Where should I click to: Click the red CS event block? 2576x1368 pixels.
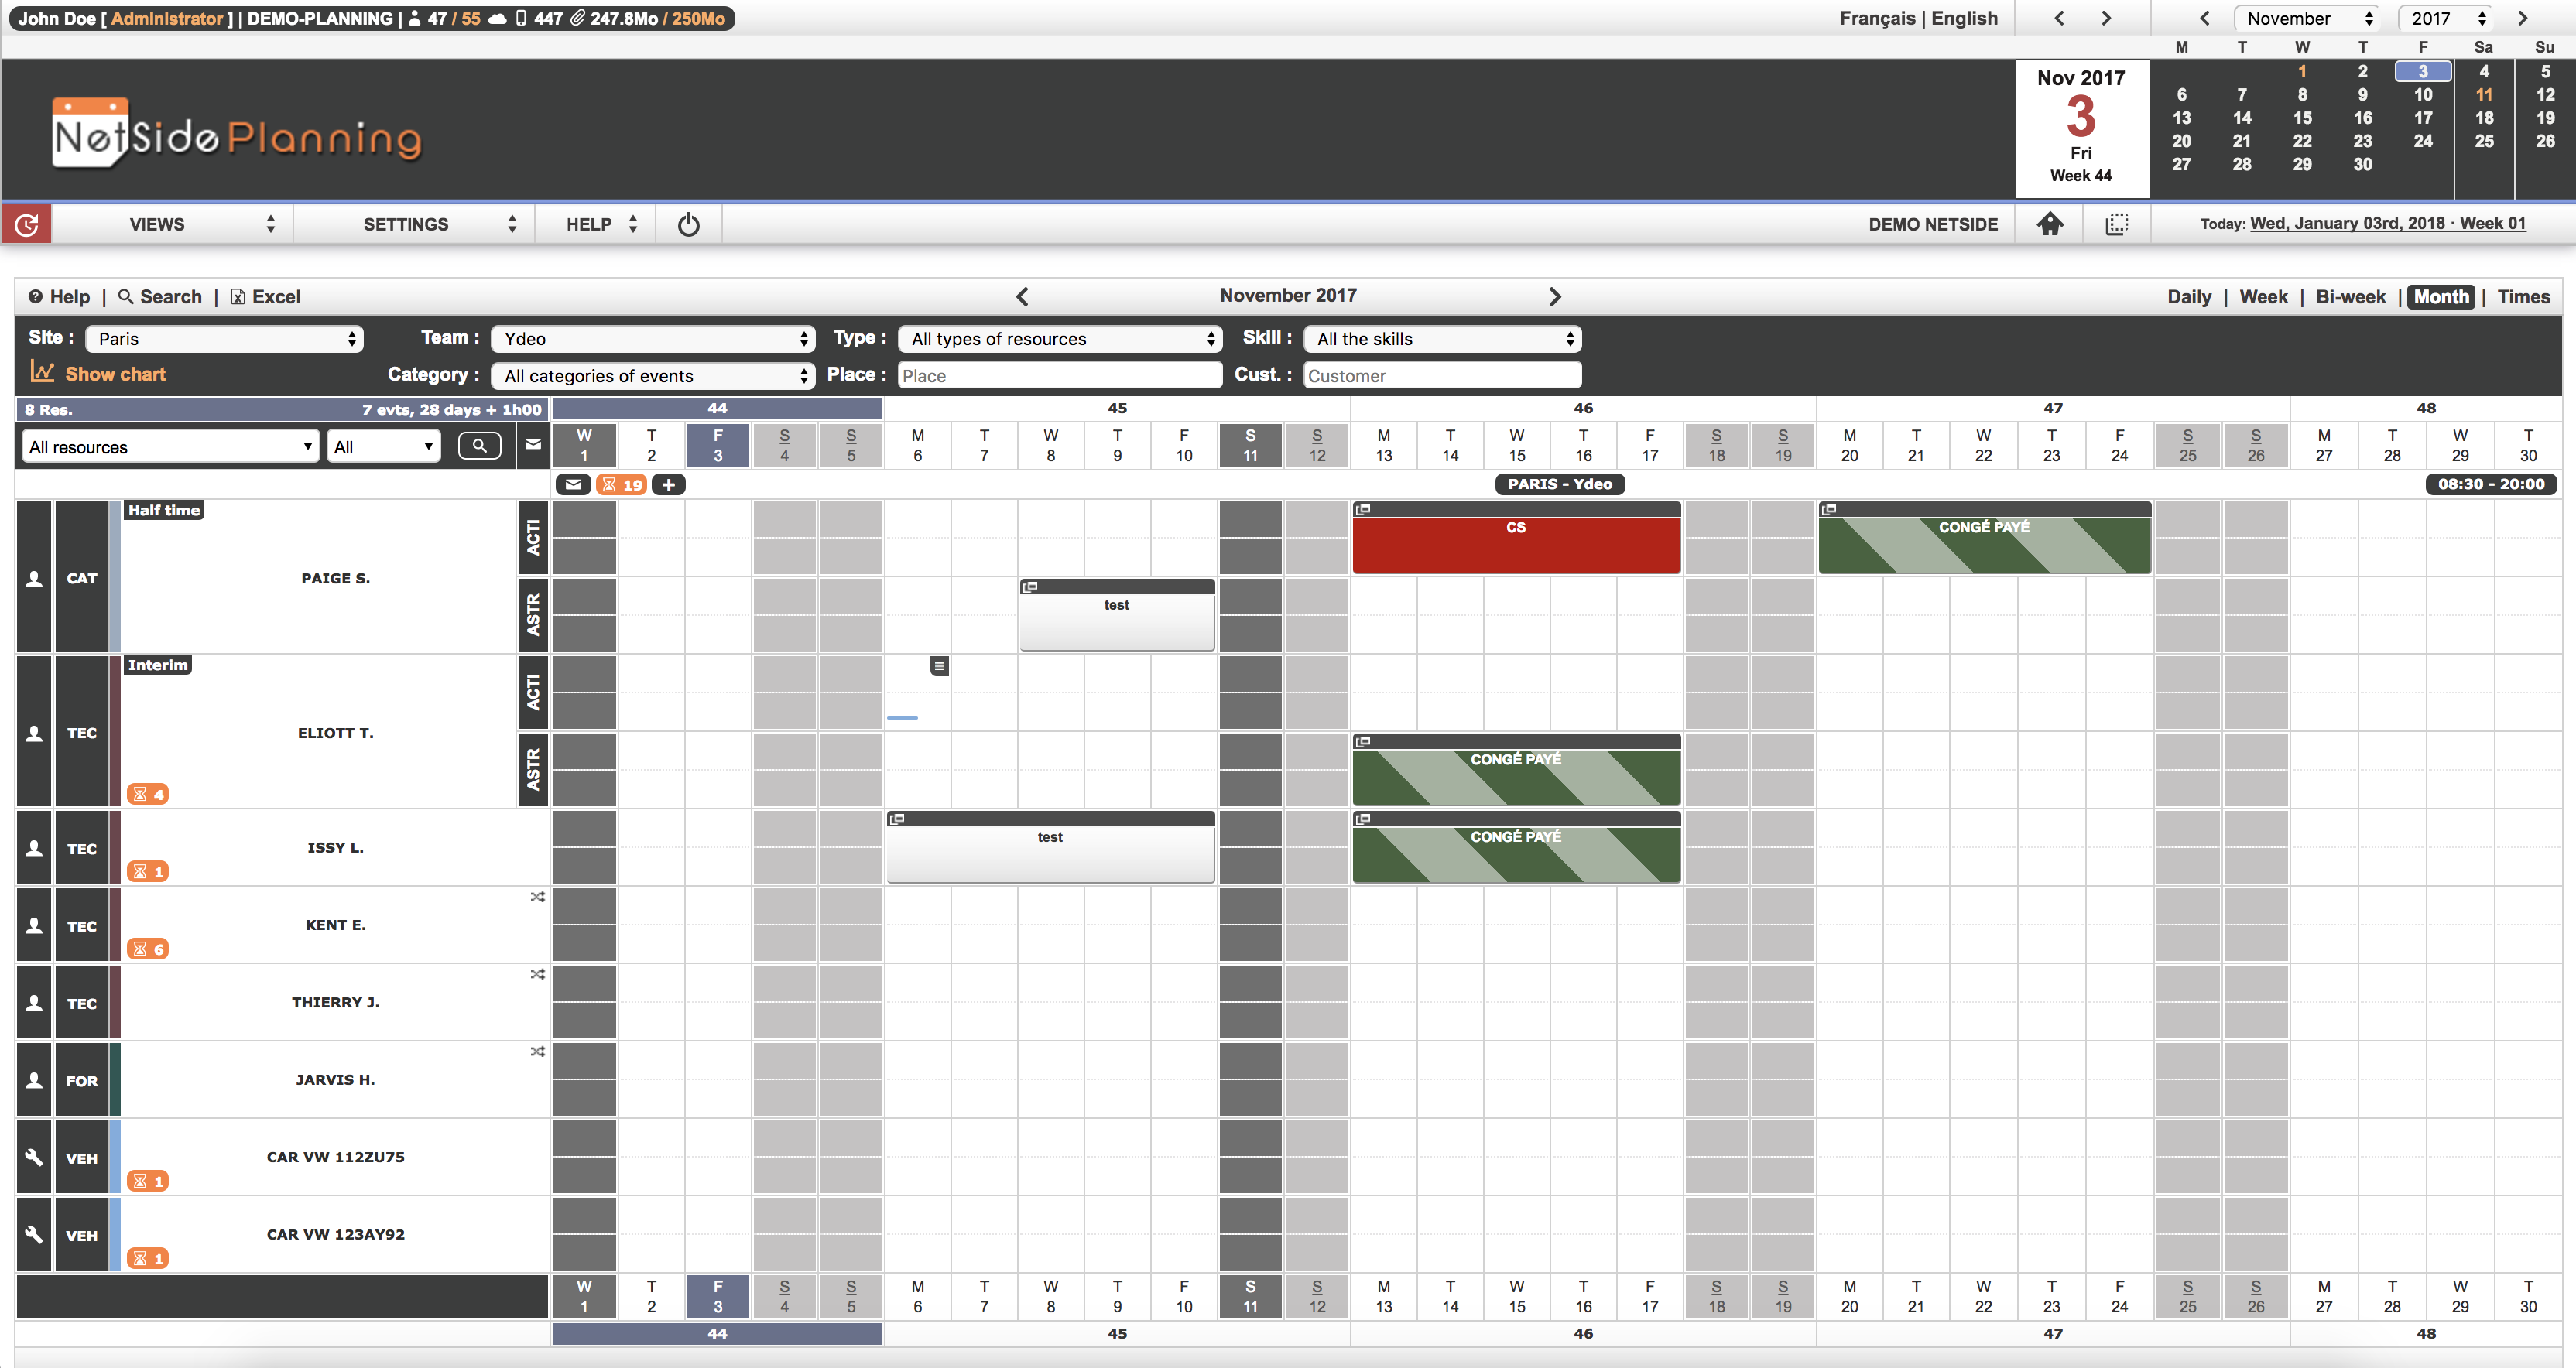pyautogui.click(x=1515, y=544)
